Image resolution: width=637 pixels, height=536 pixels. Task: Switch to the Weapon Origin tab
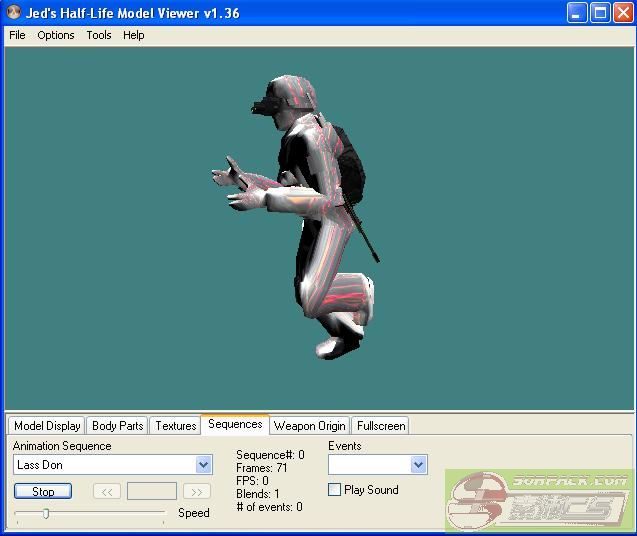310,426
